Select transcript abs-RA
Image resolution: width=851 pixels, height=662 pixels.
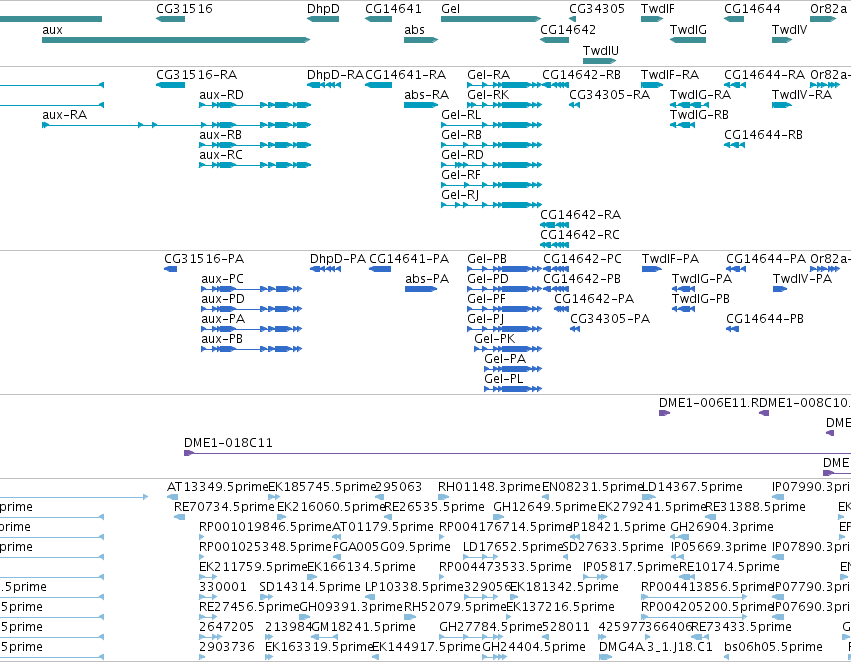(x=427, y=95)
